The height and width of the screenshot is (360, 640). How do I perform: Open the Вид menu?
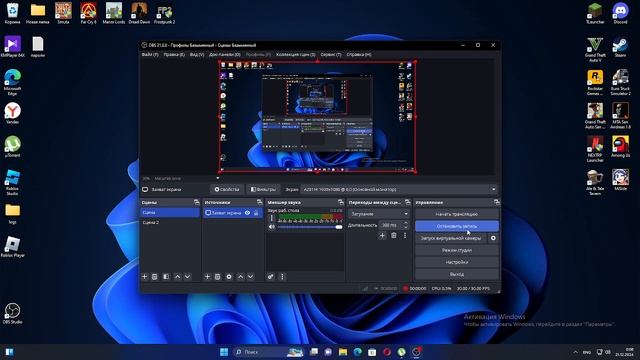tap(197, 54)
